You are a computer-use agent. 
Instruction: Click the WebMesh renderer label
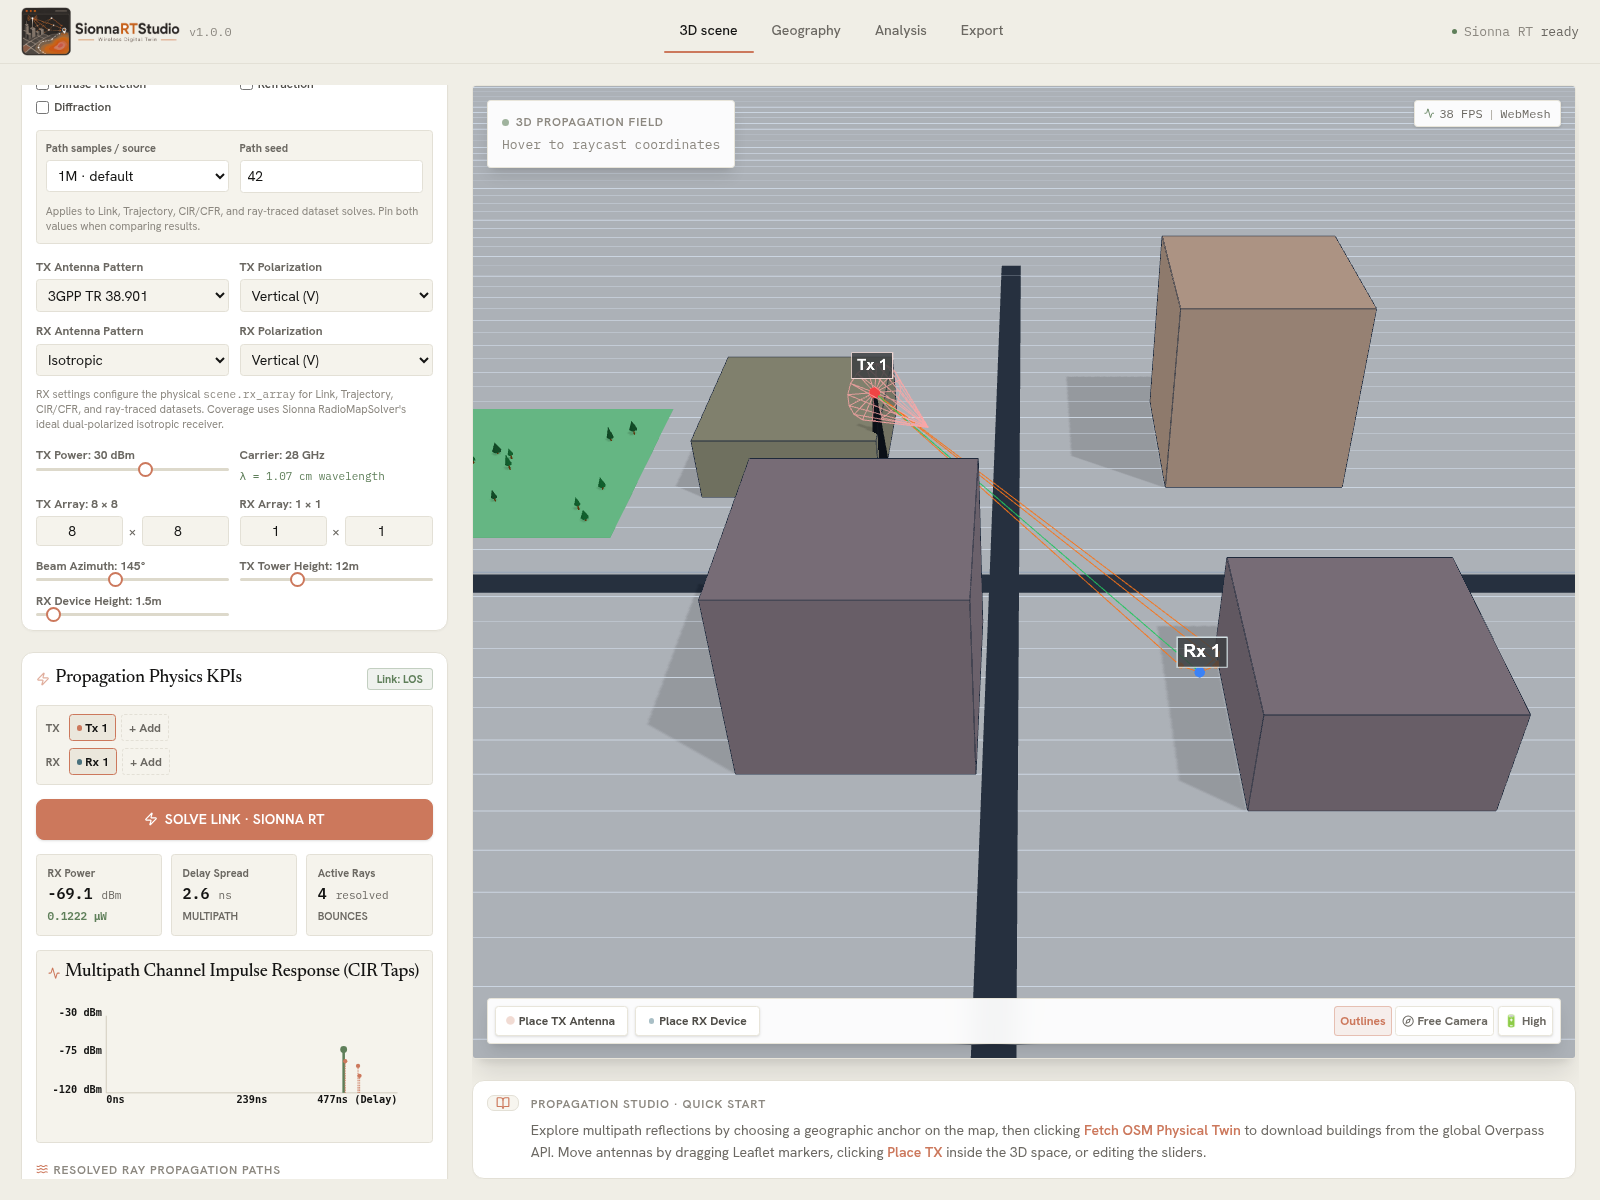1525,114
